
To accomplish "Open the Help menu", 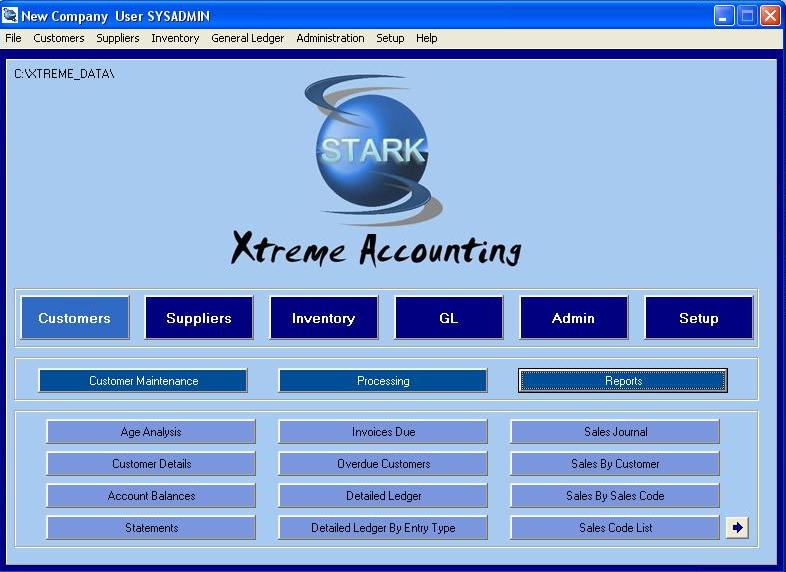I will [x=427, y=38].
